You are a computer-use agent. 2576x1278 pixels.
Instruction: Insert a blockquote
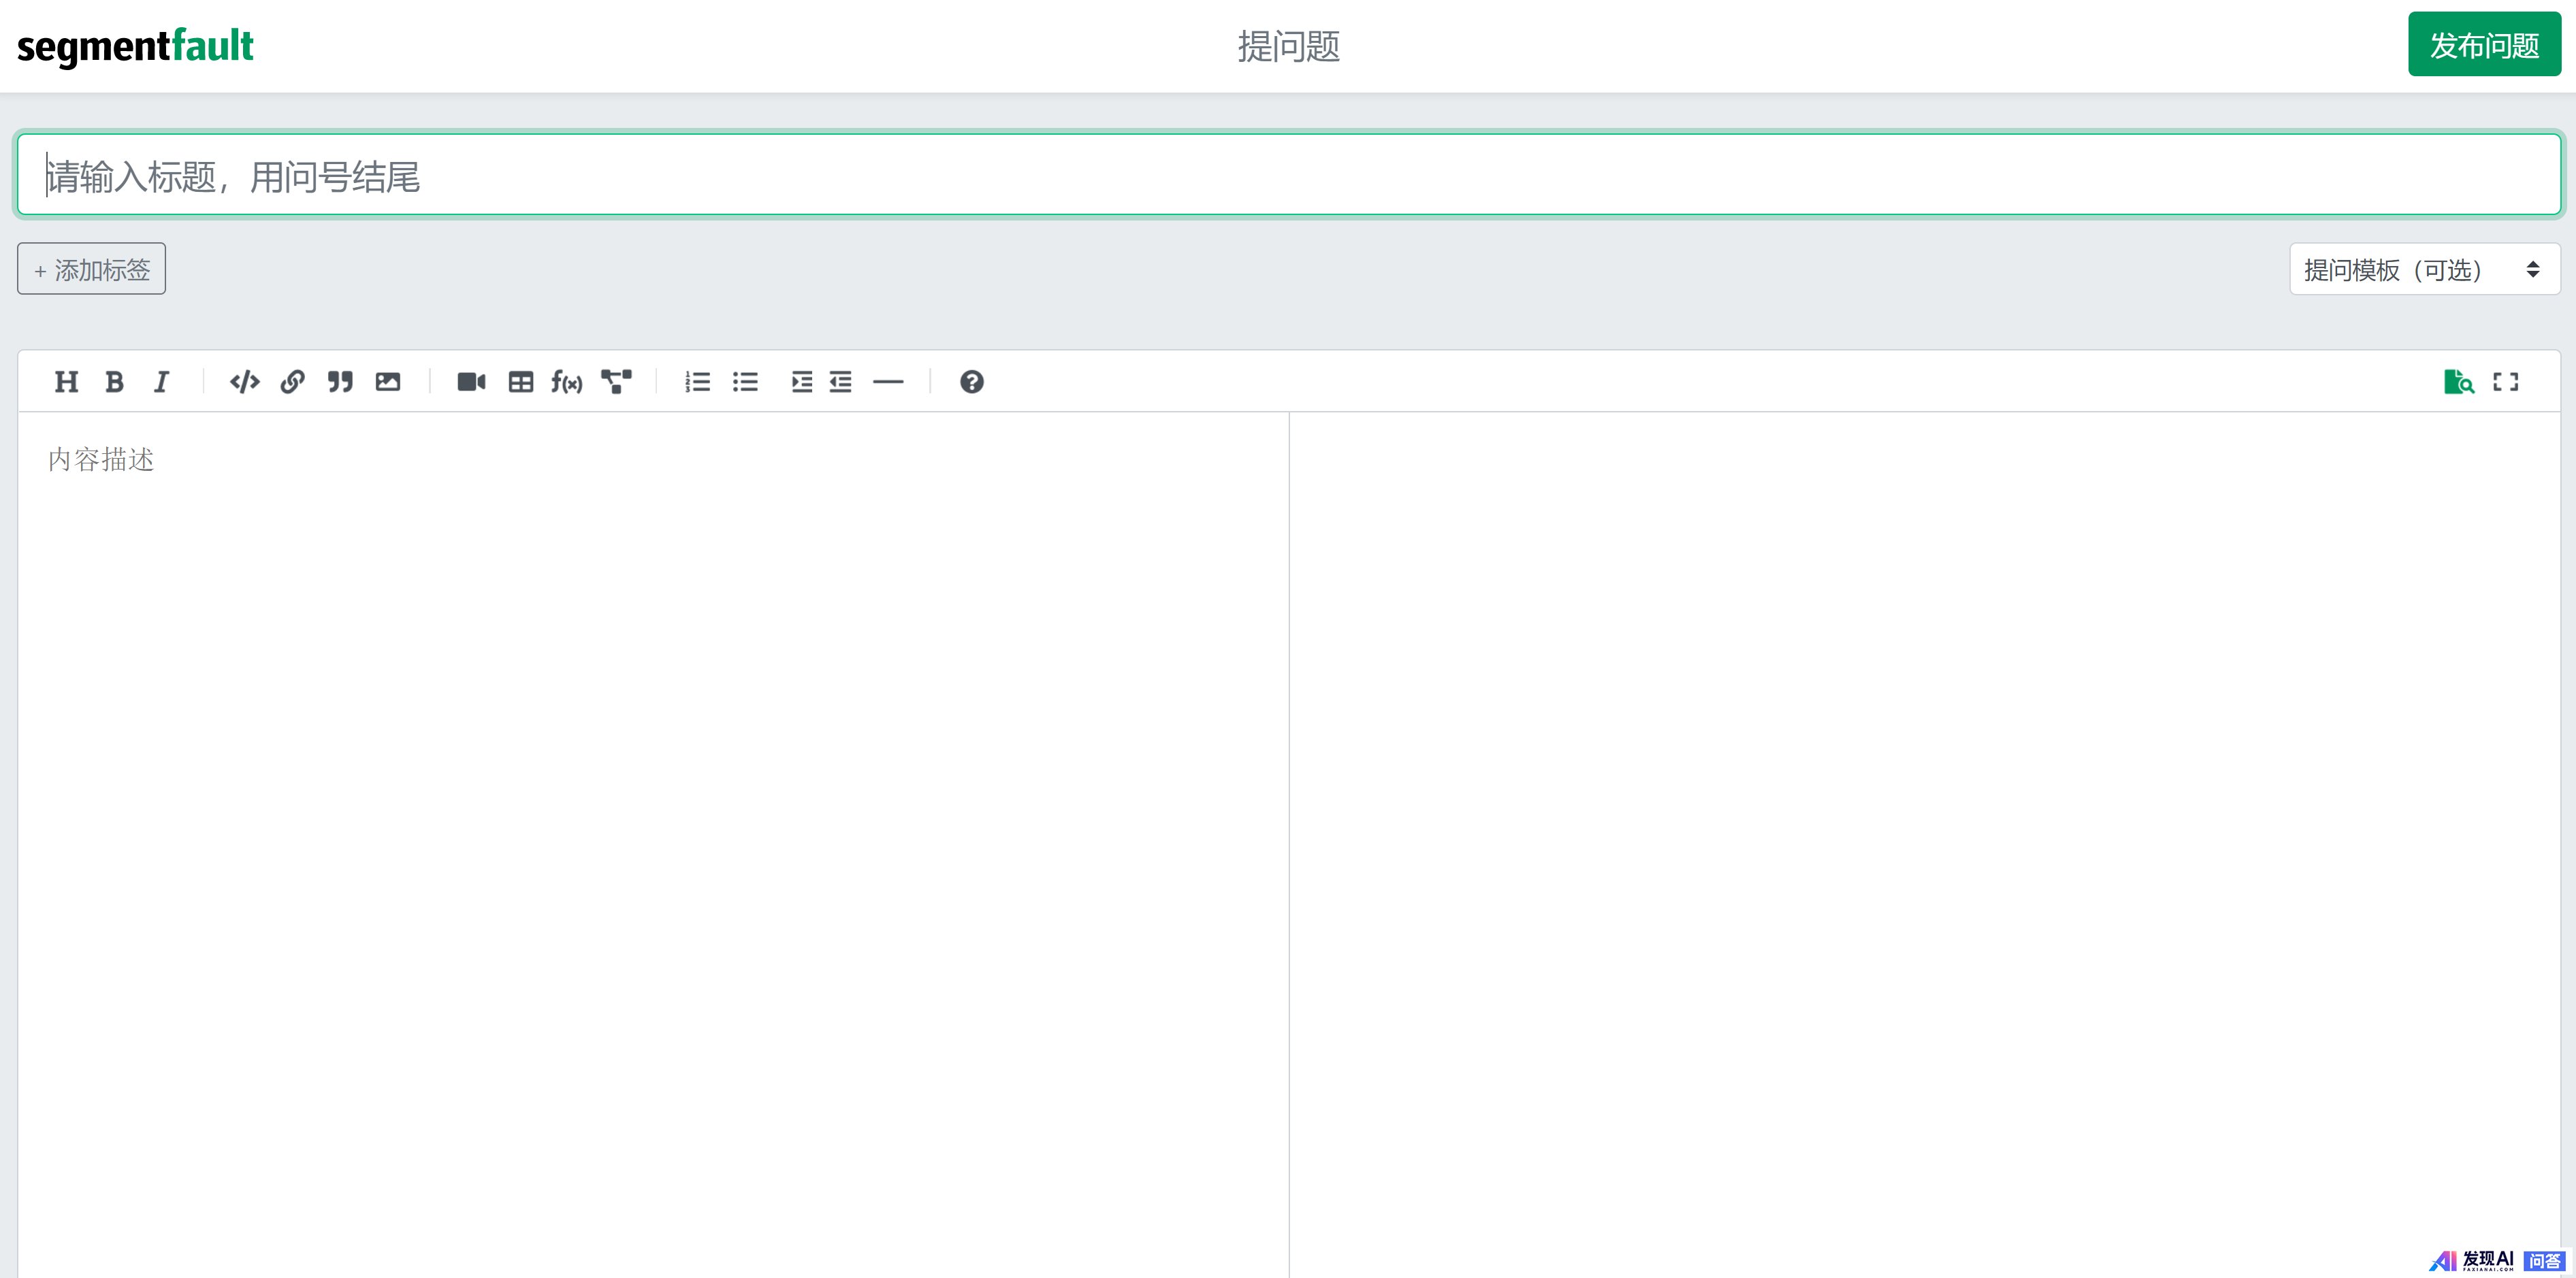(x=340, y=382)
